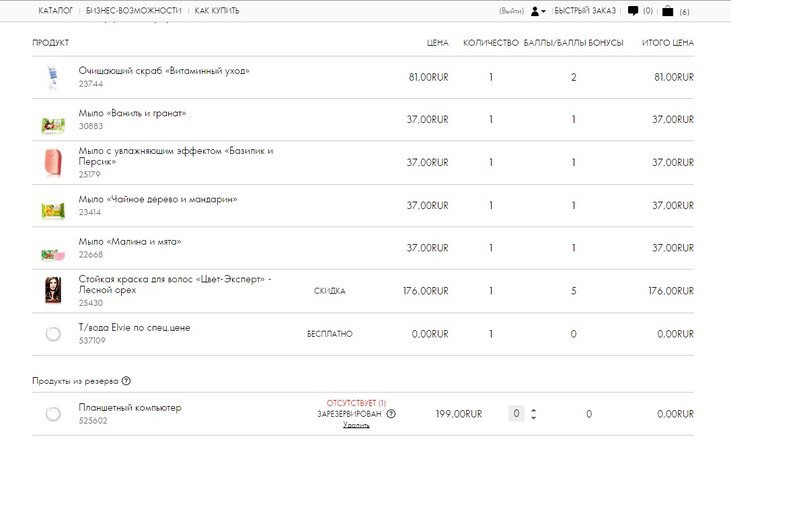The width and height of the screenshot is (807, 523).
Task: Click the «Базилик и Персик» soap image
Action: click(x=53, y=163)
